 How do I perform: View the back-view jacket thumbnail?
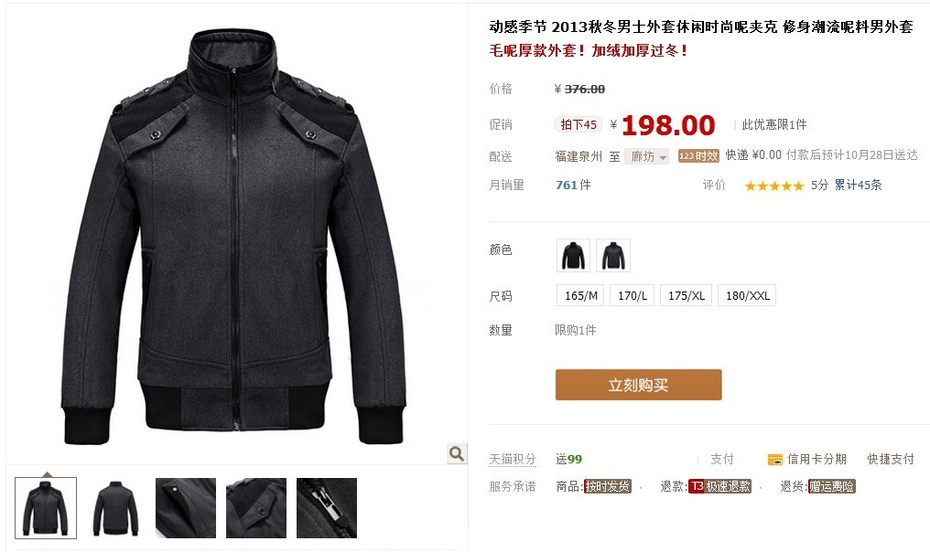coord(116,508)
